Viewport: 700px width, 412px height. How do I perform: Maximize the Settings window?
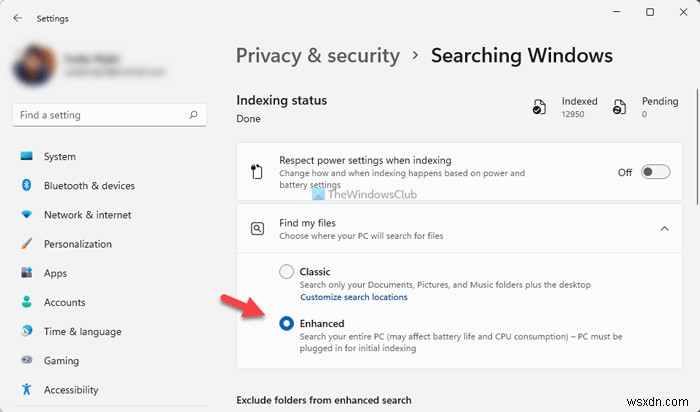650,13
